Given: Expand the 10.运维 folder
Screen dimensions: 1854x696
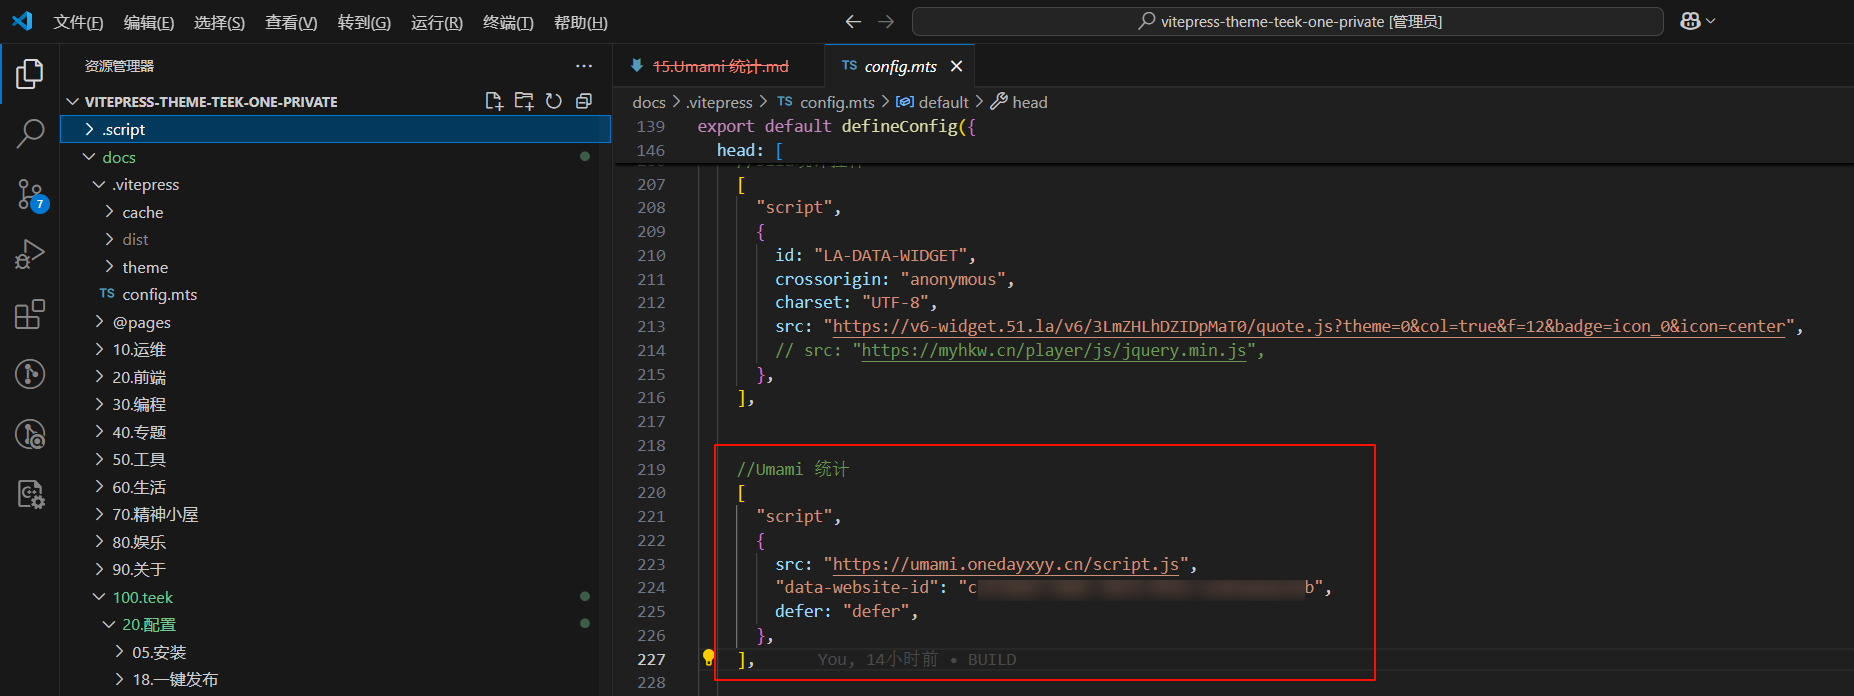Looking at the screenshot, I should [x=335, y=349].
